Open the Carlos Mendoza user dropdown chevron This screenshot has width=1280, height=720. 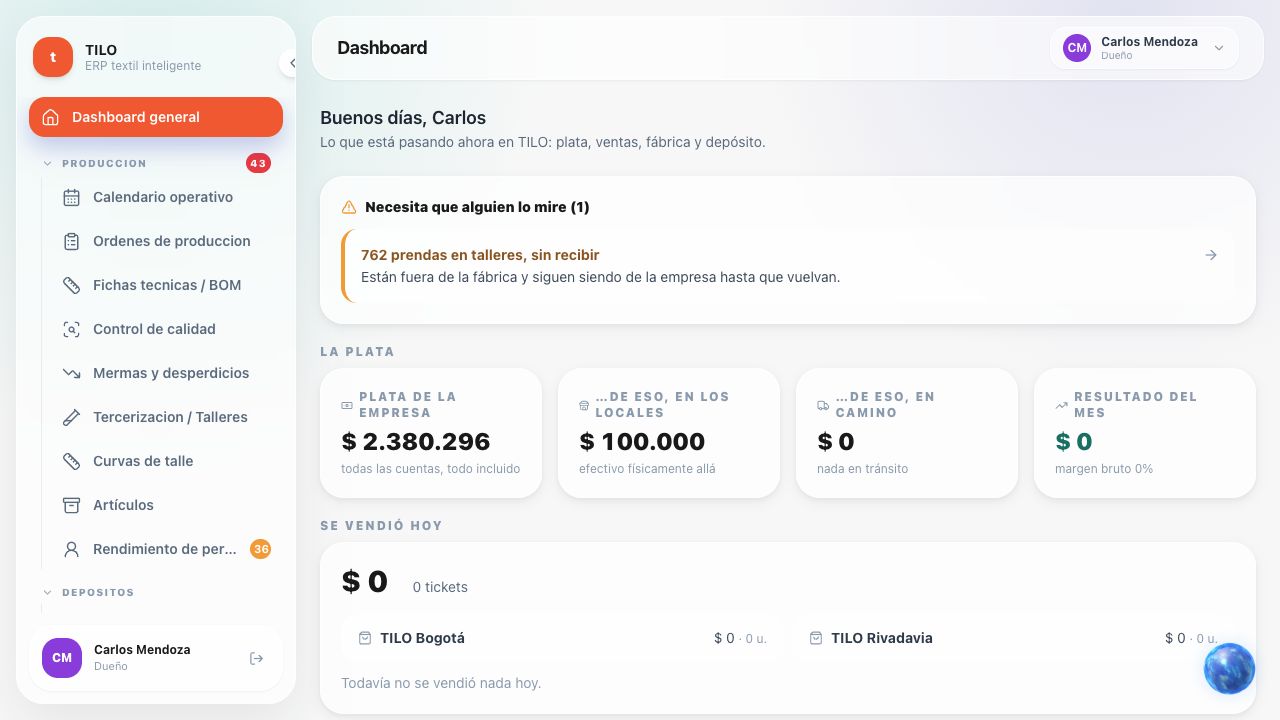[1219, 48]
